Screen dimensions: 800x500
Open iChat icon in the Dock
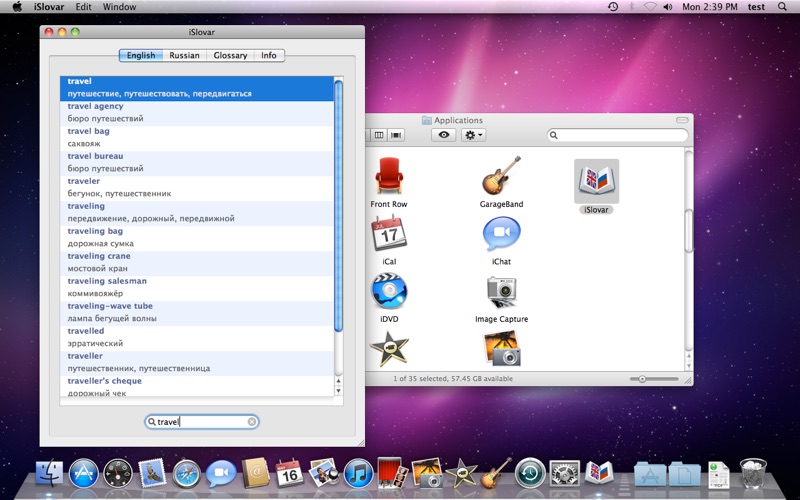tap(221, 473)
